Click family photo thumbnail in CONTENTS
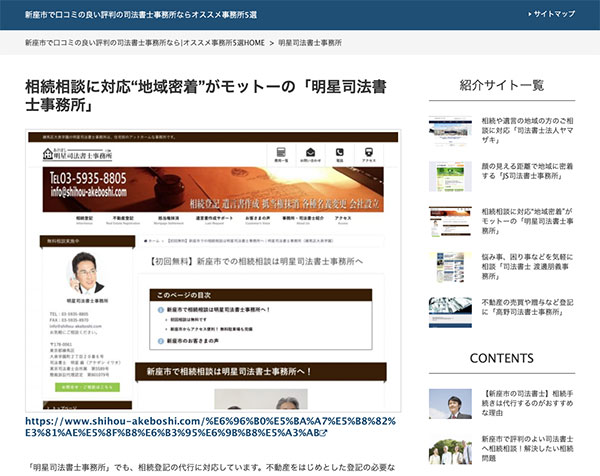This screenshot has width=600, height=476. click(450, 452)
